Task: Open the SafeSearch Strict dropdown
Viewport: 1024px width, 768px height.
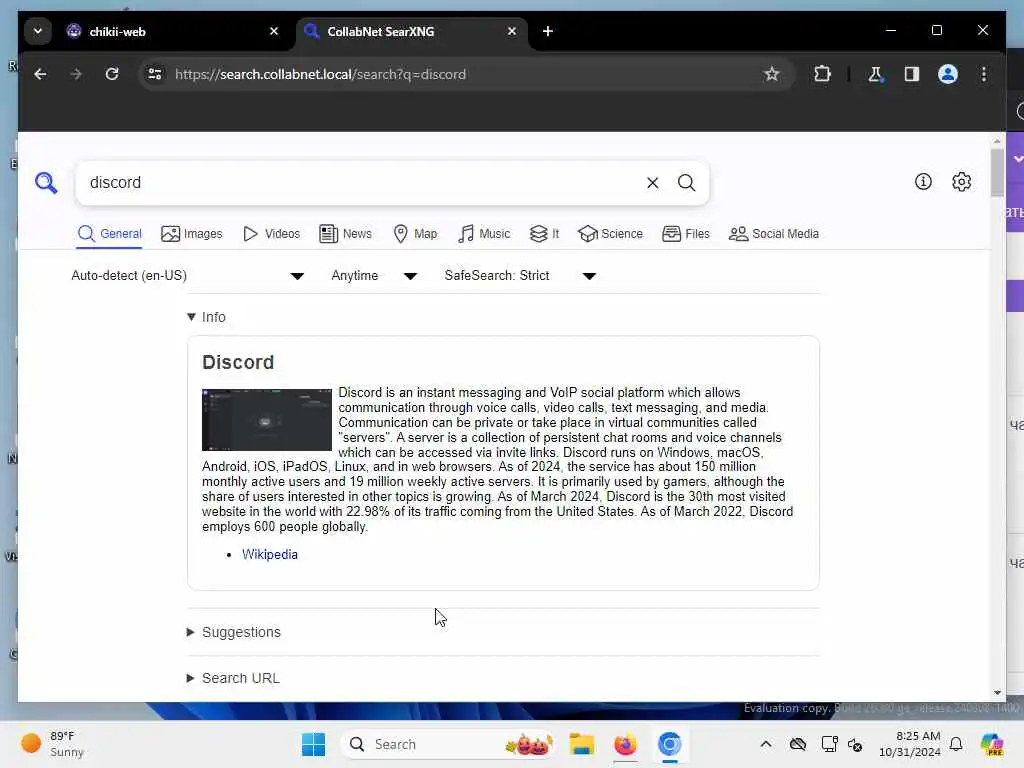Action: tap(520, 276)
